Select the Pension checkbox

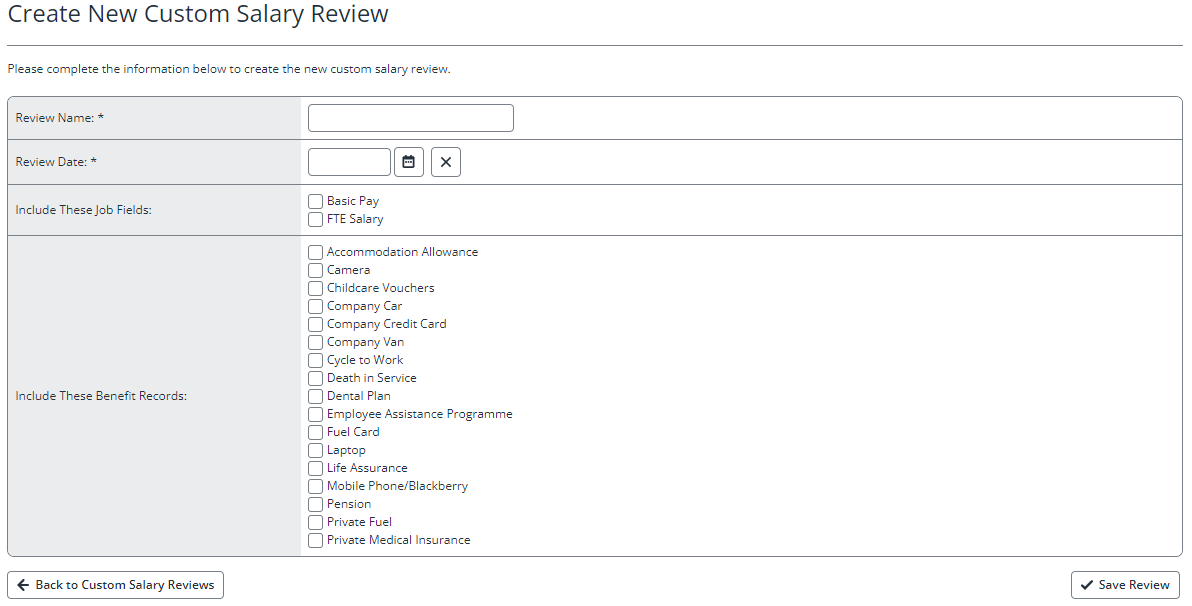coord(315,504)
